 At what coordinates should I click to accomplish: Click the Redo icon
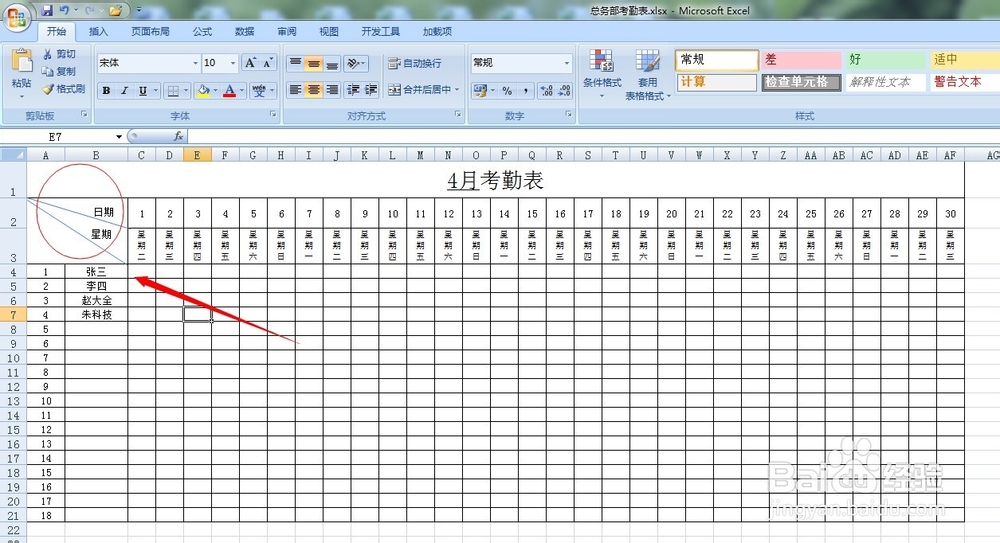click(90, 11)
